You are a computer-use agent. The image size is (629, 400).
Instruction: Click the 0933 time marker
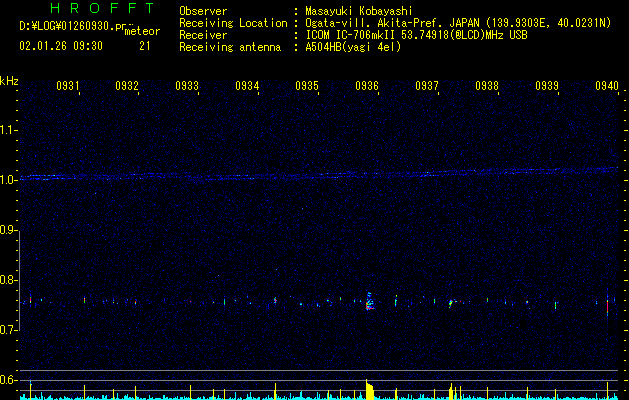click(187, 85)
